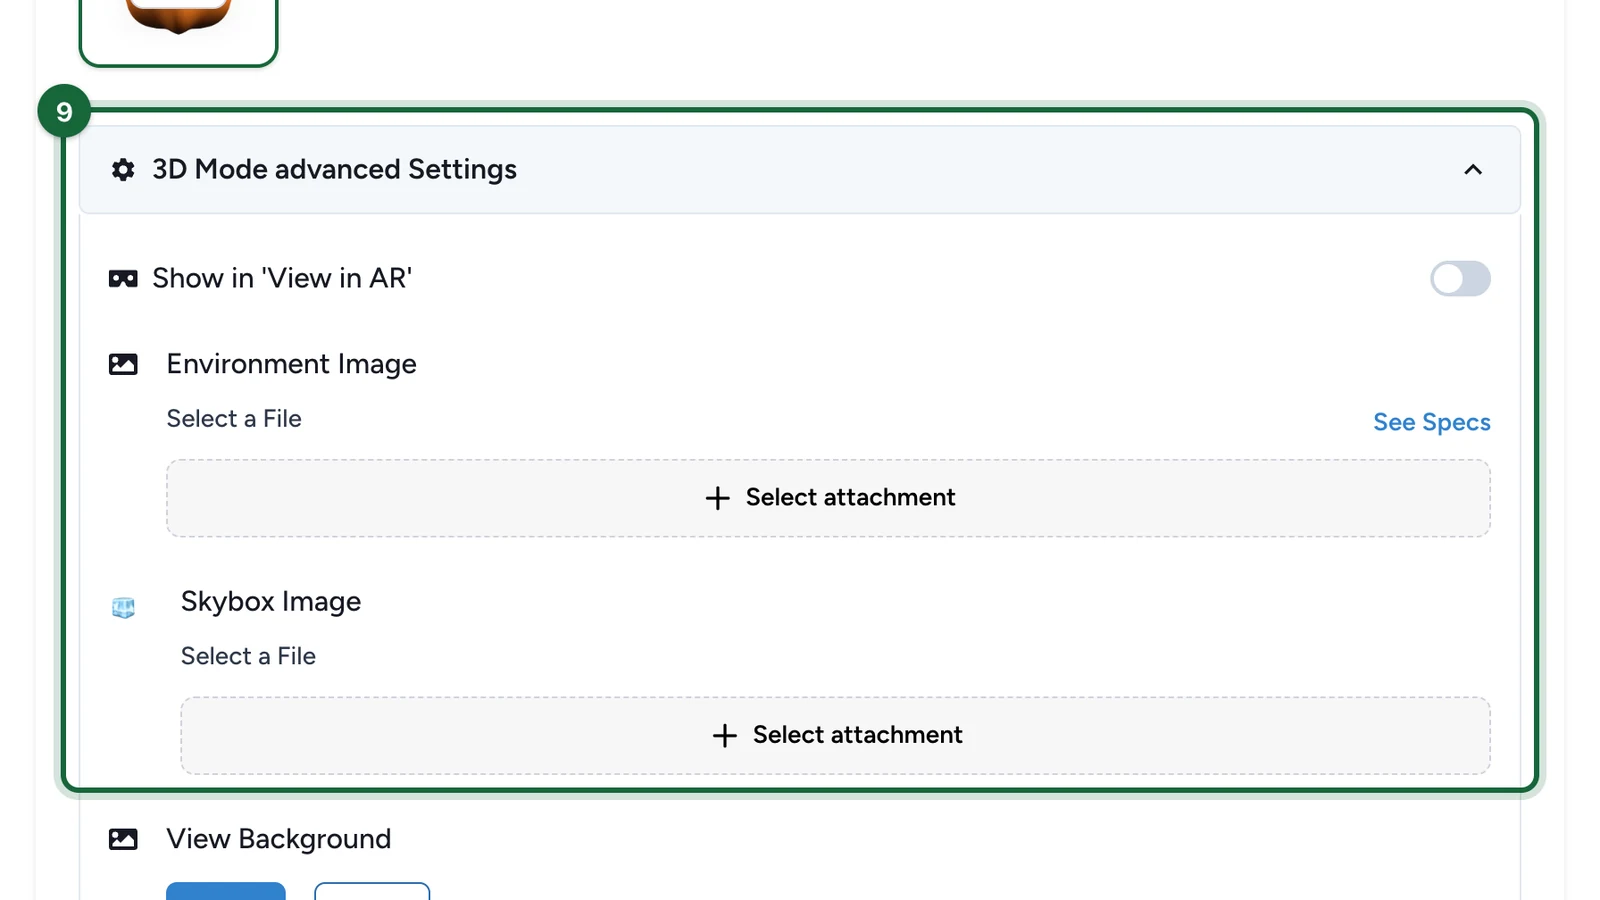This screenshot has width=1600, height=900.
Task: Select attachment for the Skybox Image
Action: pyautogui.click(x=835, y=736)
